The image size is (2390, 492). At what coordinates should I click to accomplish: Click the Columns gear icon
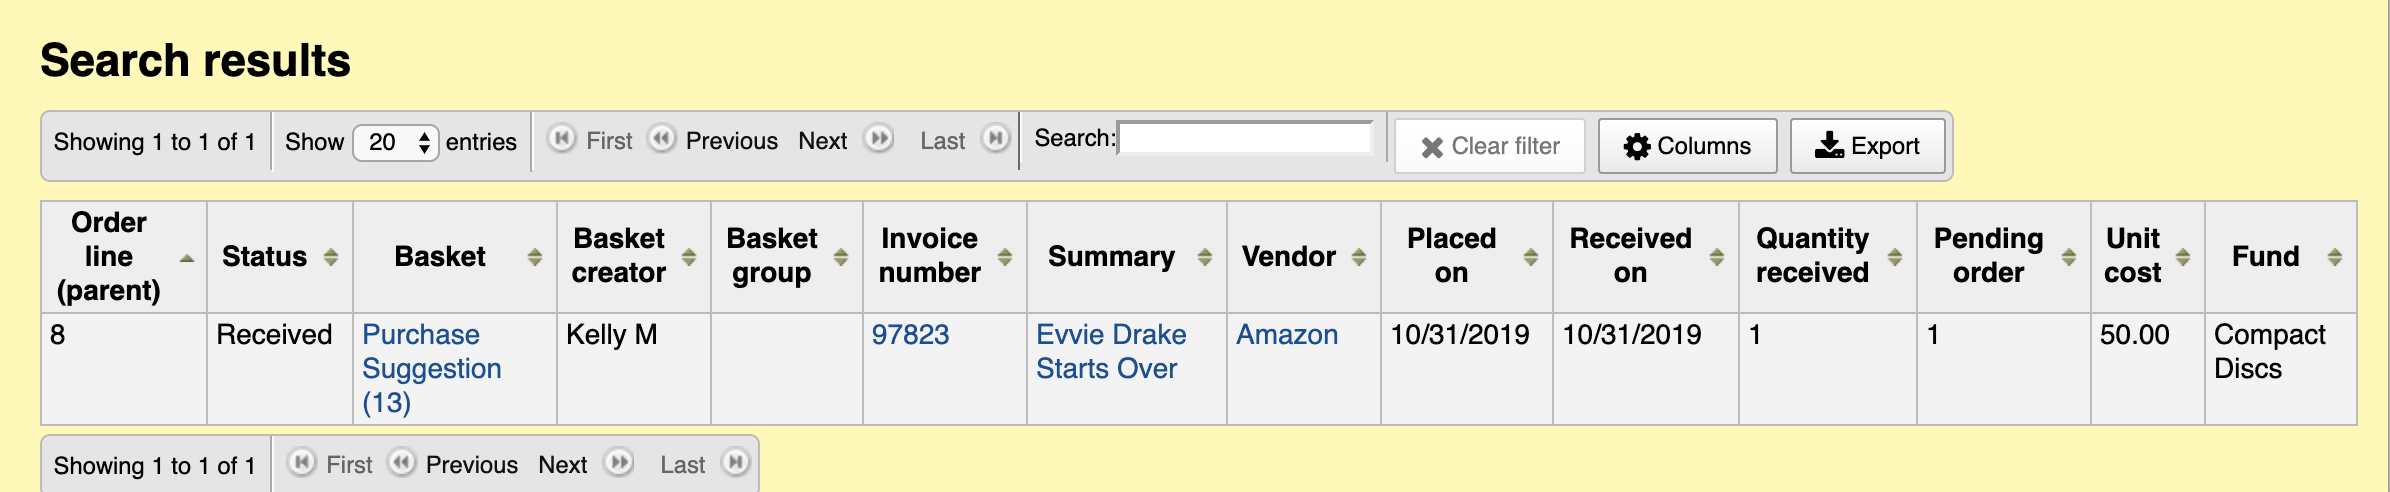pos(1636,147)
